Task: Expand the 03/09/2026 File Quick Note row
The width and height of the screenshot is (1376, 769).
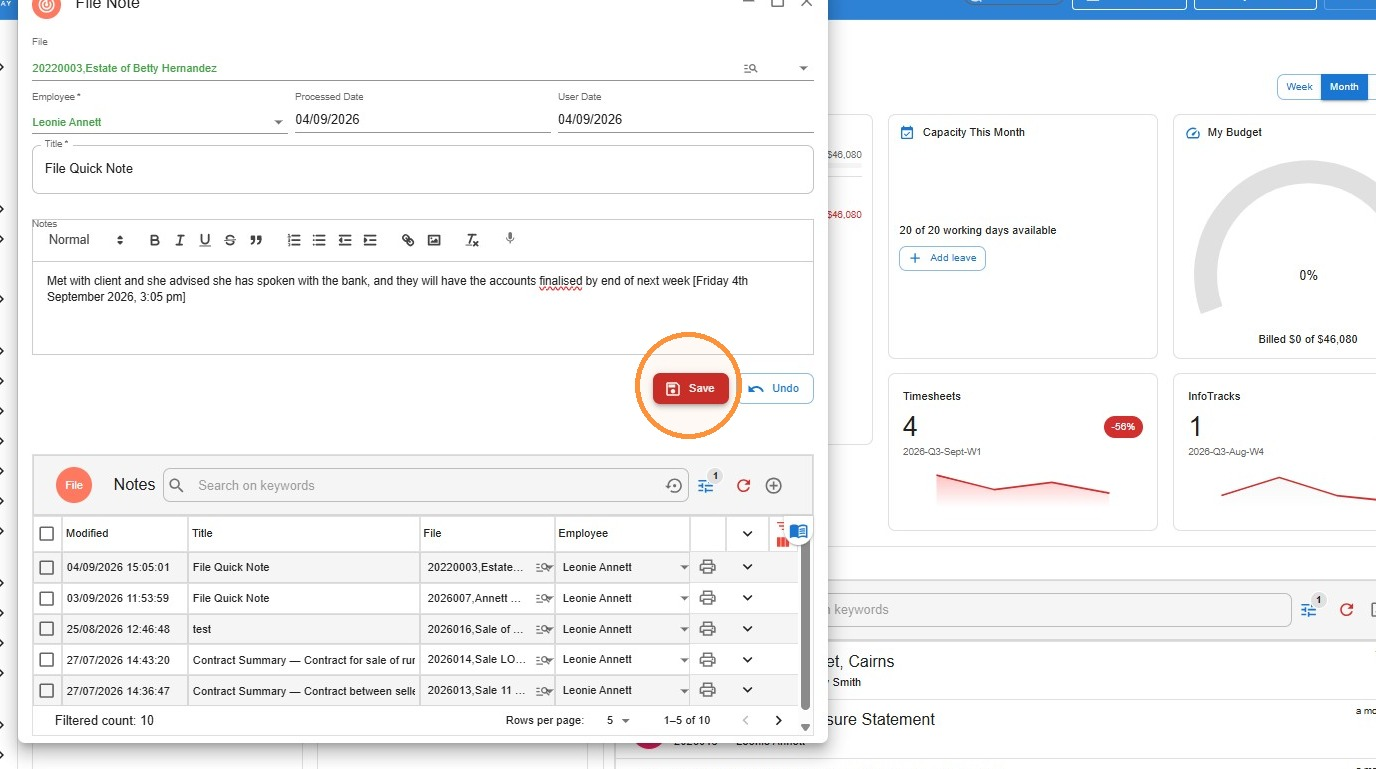Action: [747, 598]
